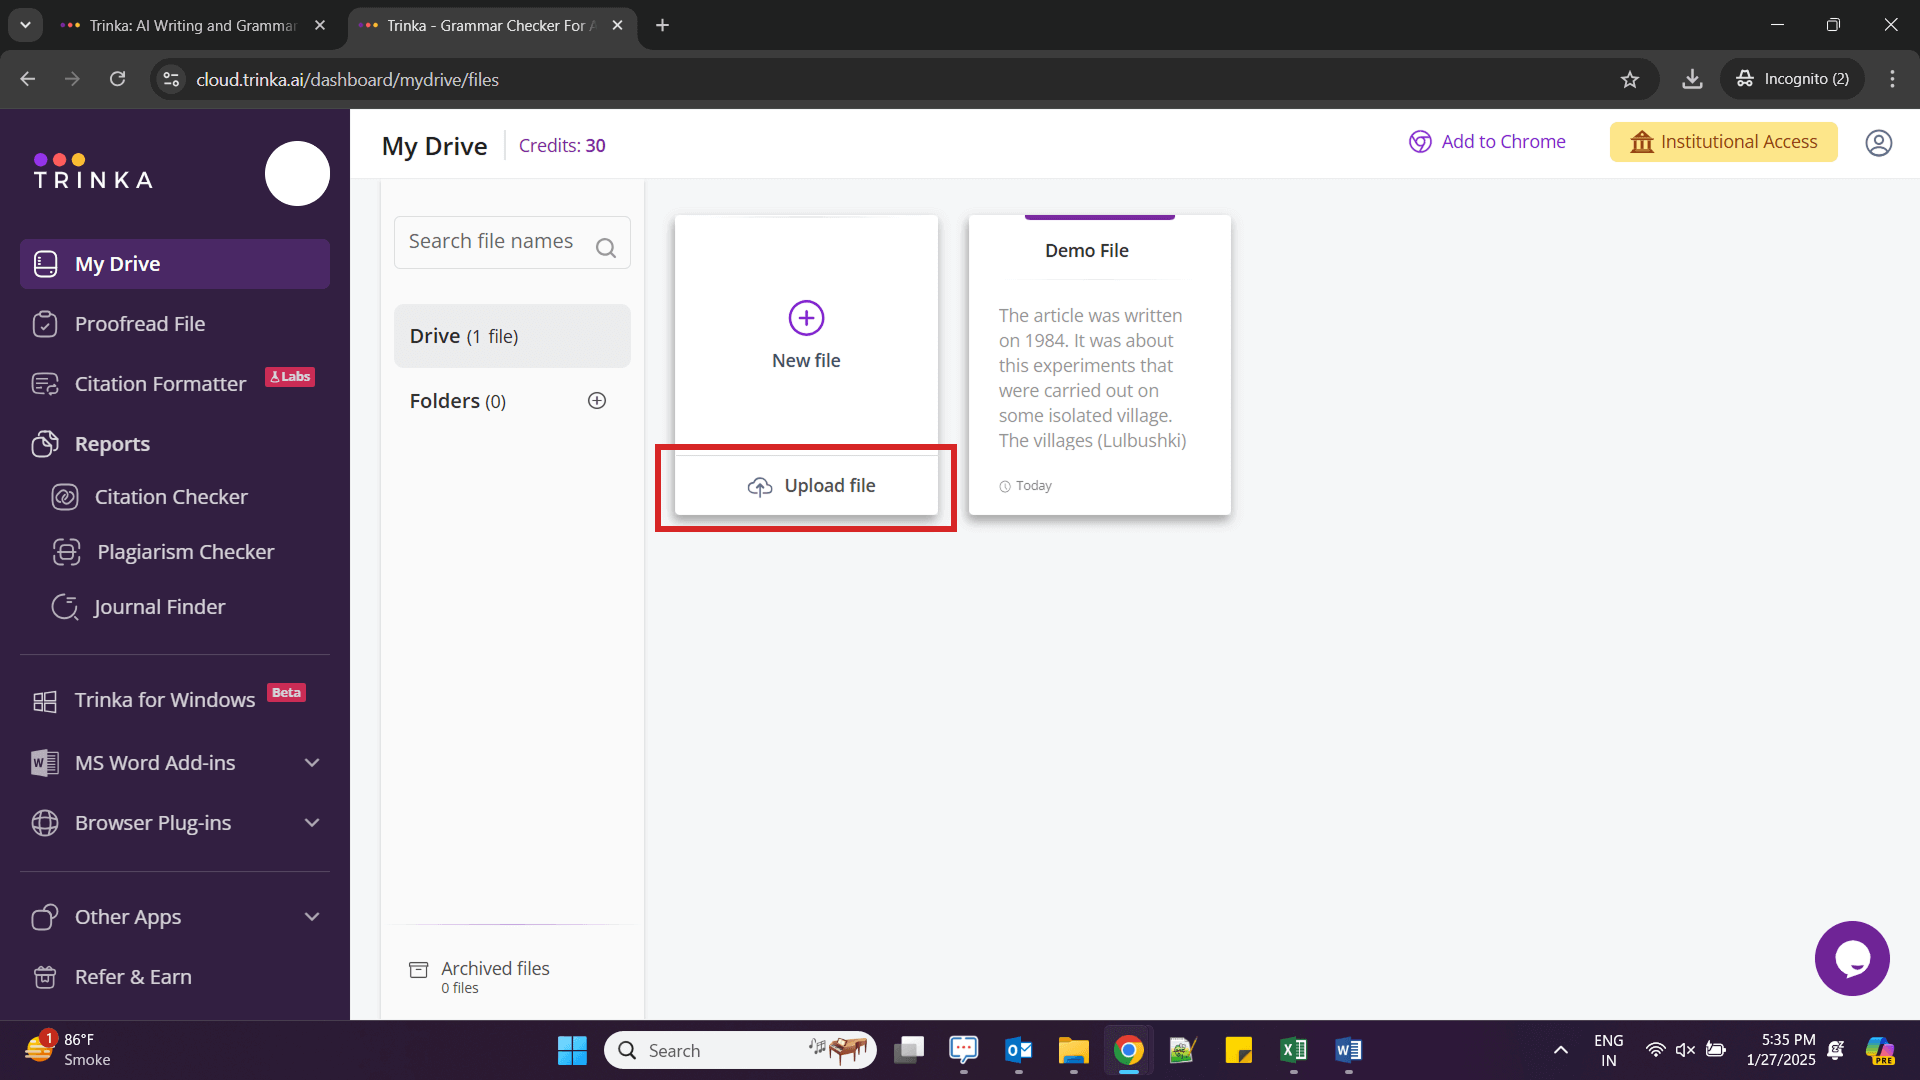Open Refer & Earn page
1920x1080 pixels.
[x=133, y=977]
